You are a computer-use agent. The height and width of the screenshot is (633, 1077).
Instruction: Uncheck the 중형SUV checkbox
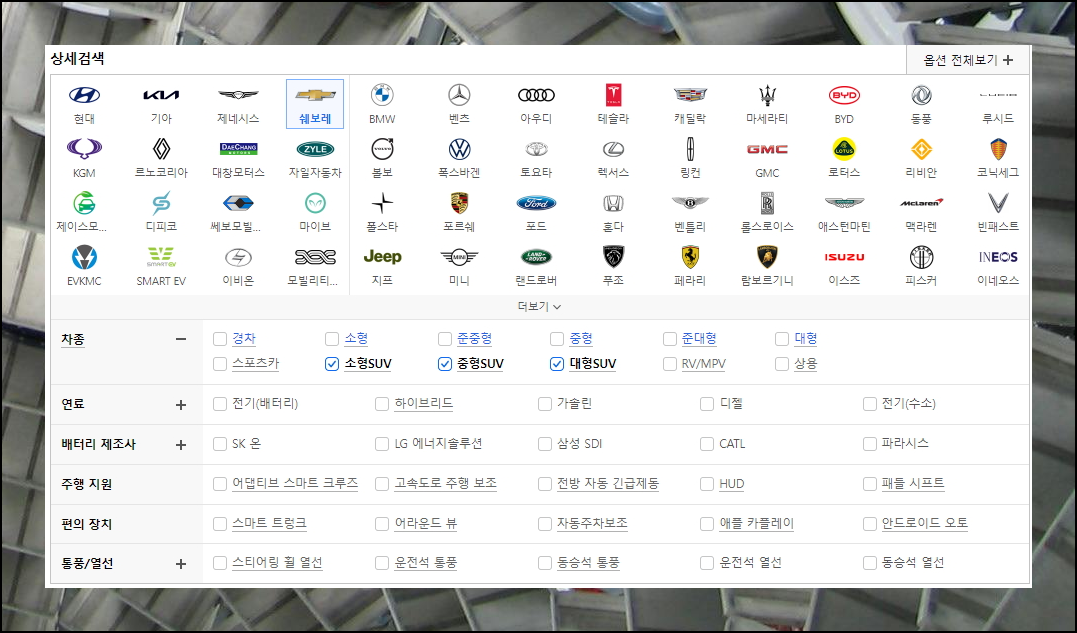(x=444, y=364)
